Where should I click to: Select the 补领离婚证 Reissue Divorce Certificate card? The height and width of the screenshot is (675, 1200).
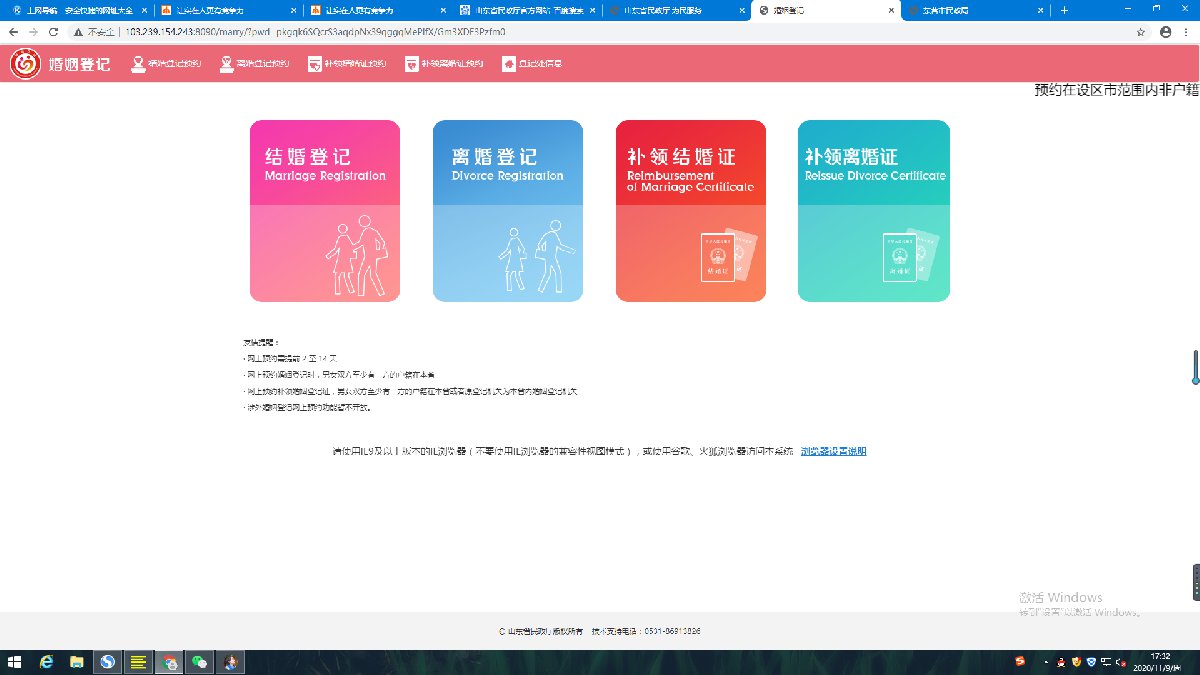point(873,211)
